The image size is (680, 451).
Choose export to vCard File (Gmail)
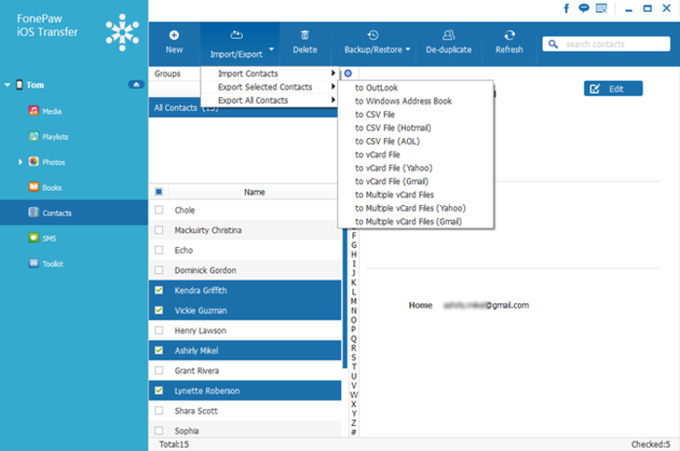coord(415,181)
